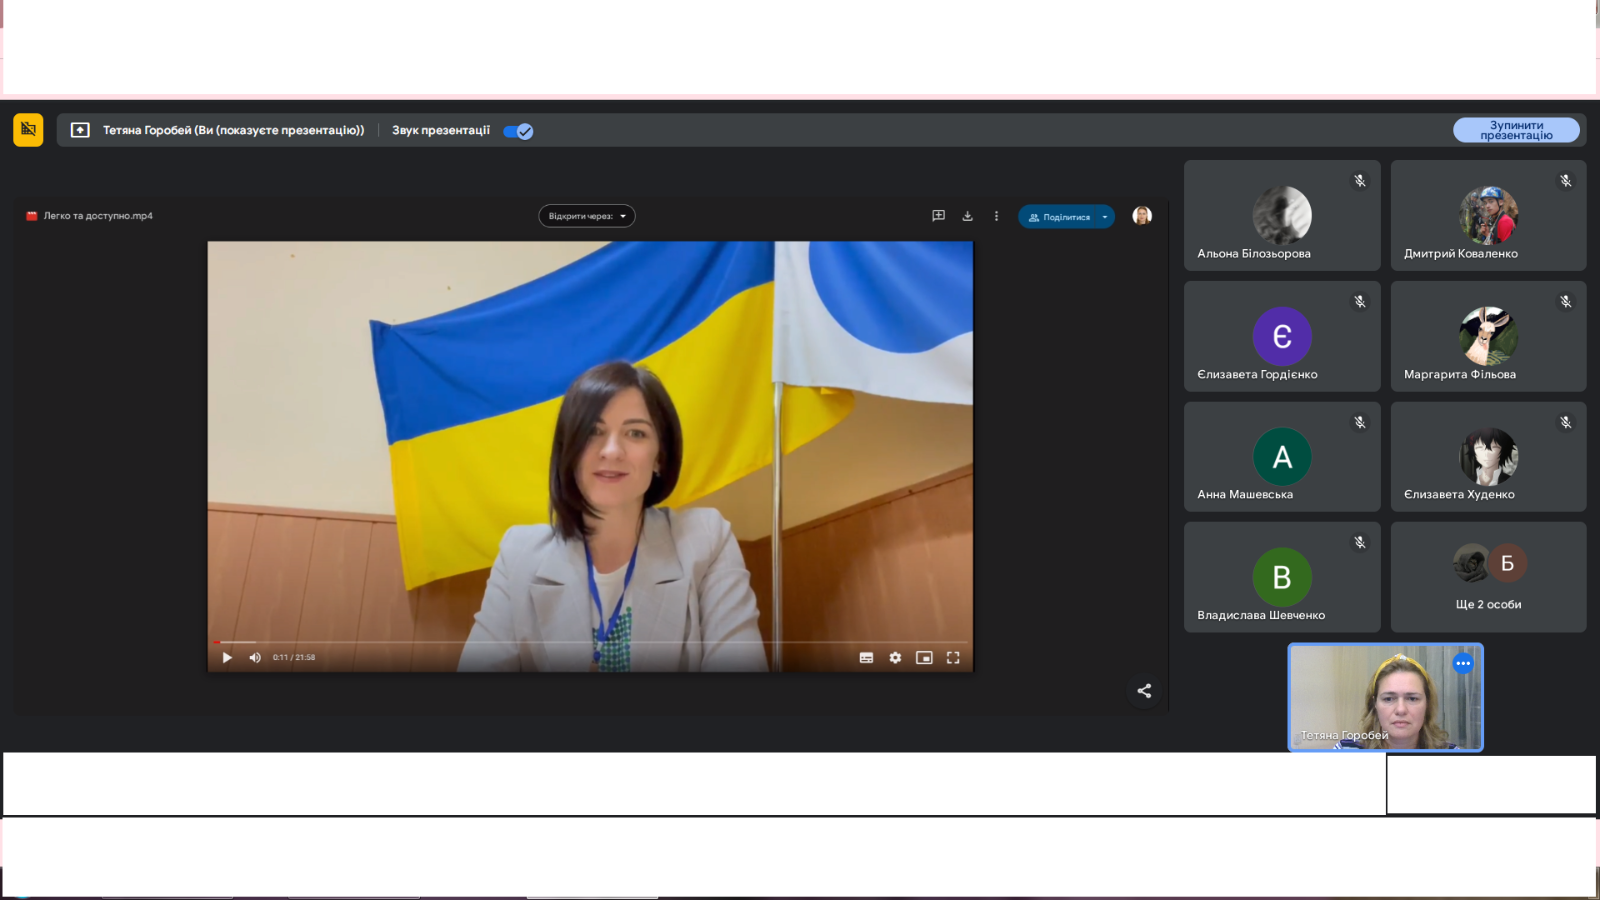
Task: Click the muted mic on Єлизавета Гордієнко tile
Action: click(x=1358, y=301)
